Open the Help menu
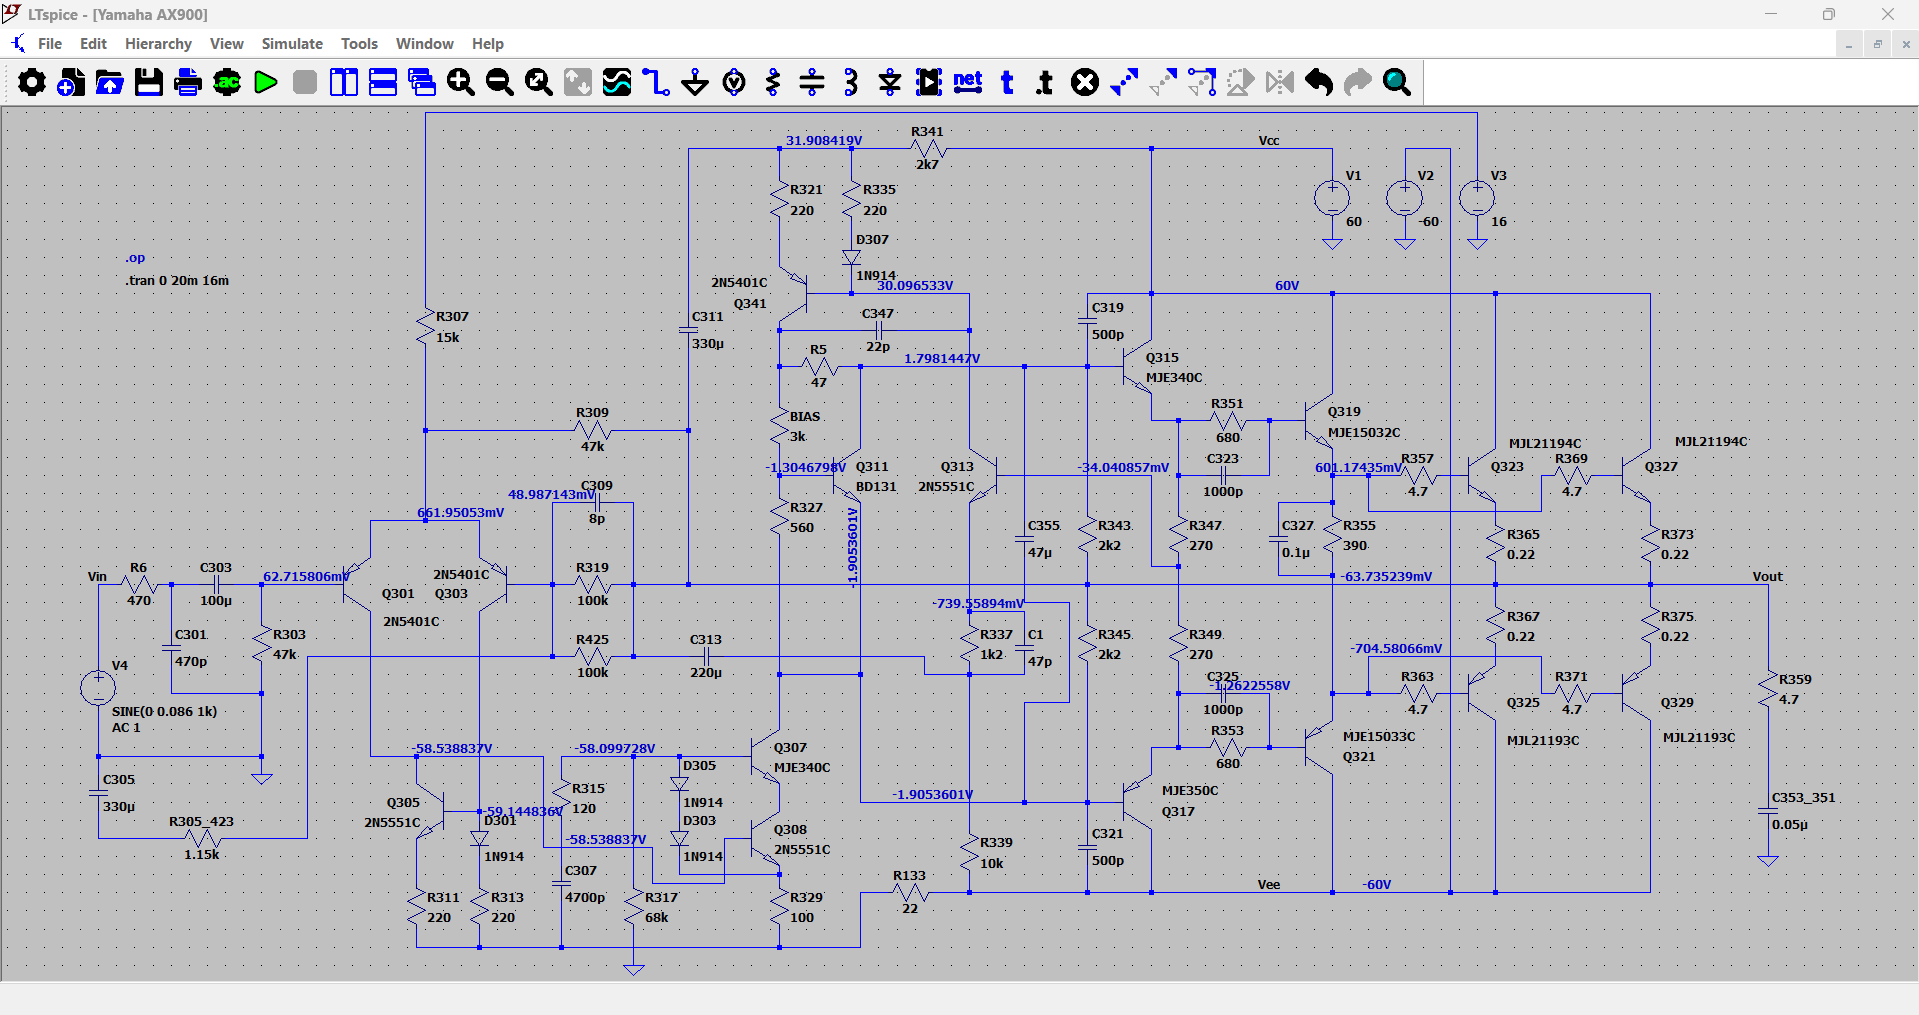1919x1015 pixels. [488, 44]
